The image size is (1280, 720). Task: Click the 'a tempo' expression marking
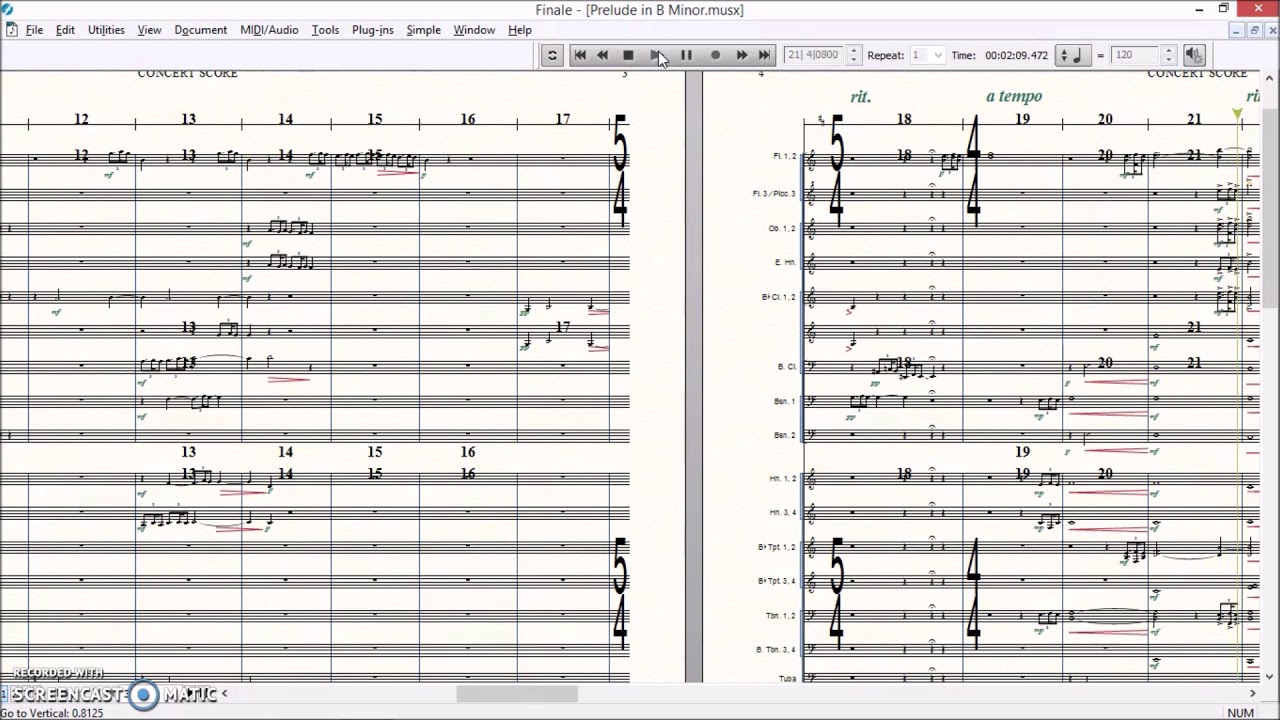[1014, 96]
